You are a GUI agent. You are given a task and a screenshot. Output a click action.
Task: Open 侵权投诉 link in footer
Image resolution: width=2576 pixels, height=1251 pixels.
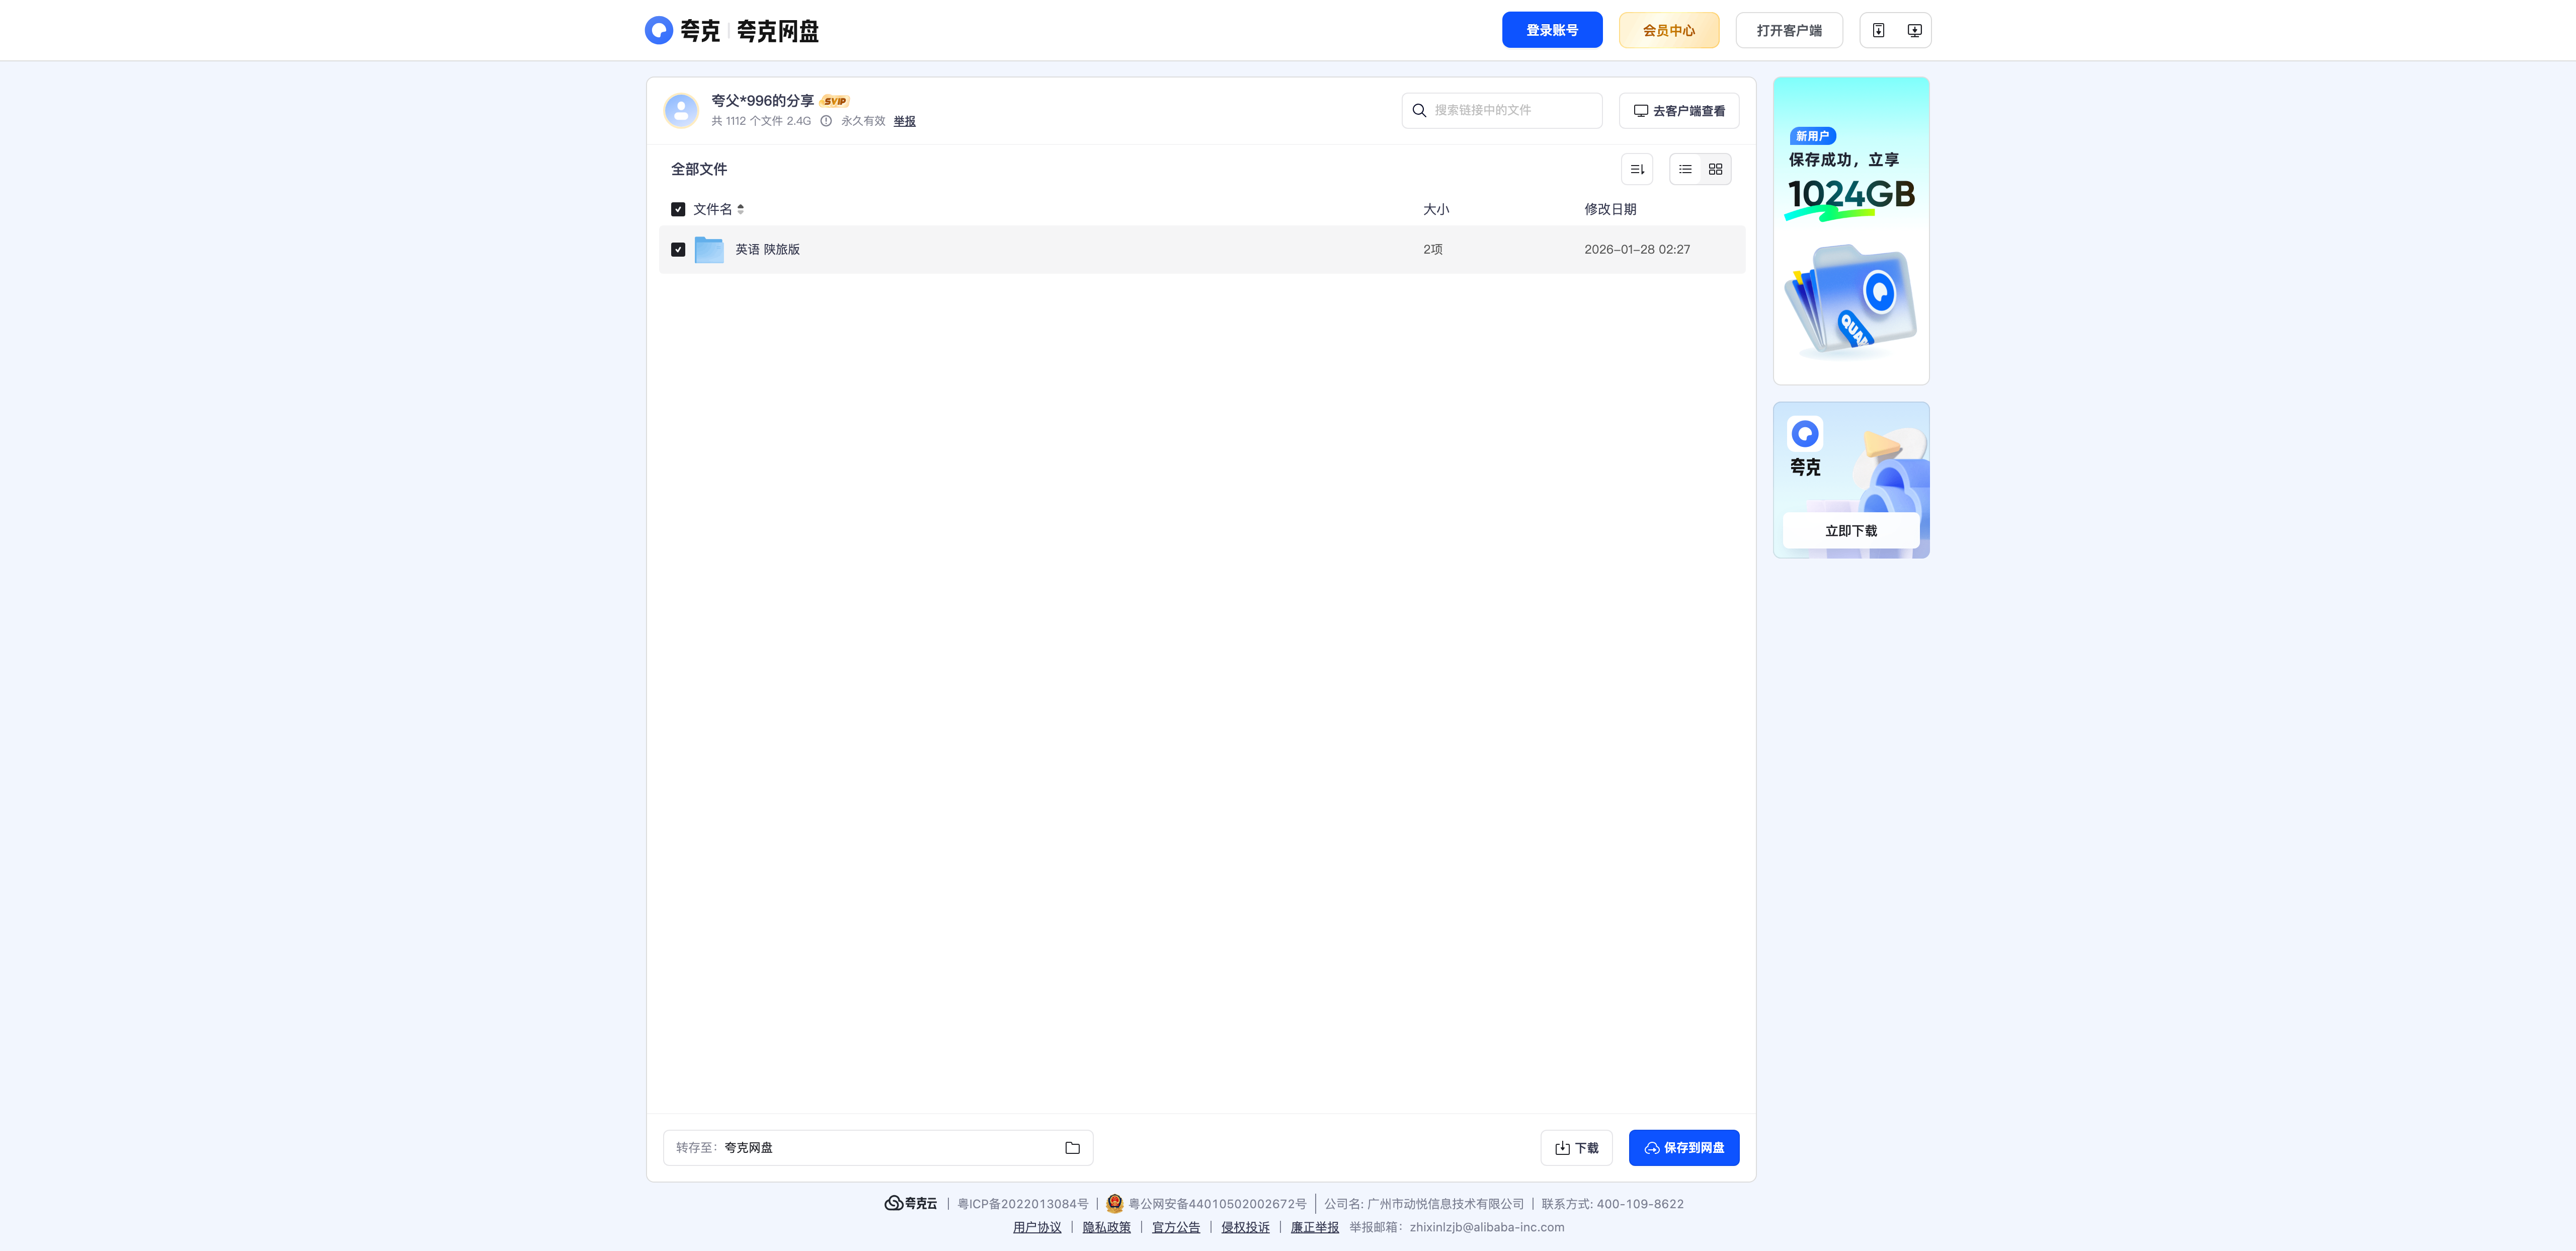[x=1245, y=1227]
